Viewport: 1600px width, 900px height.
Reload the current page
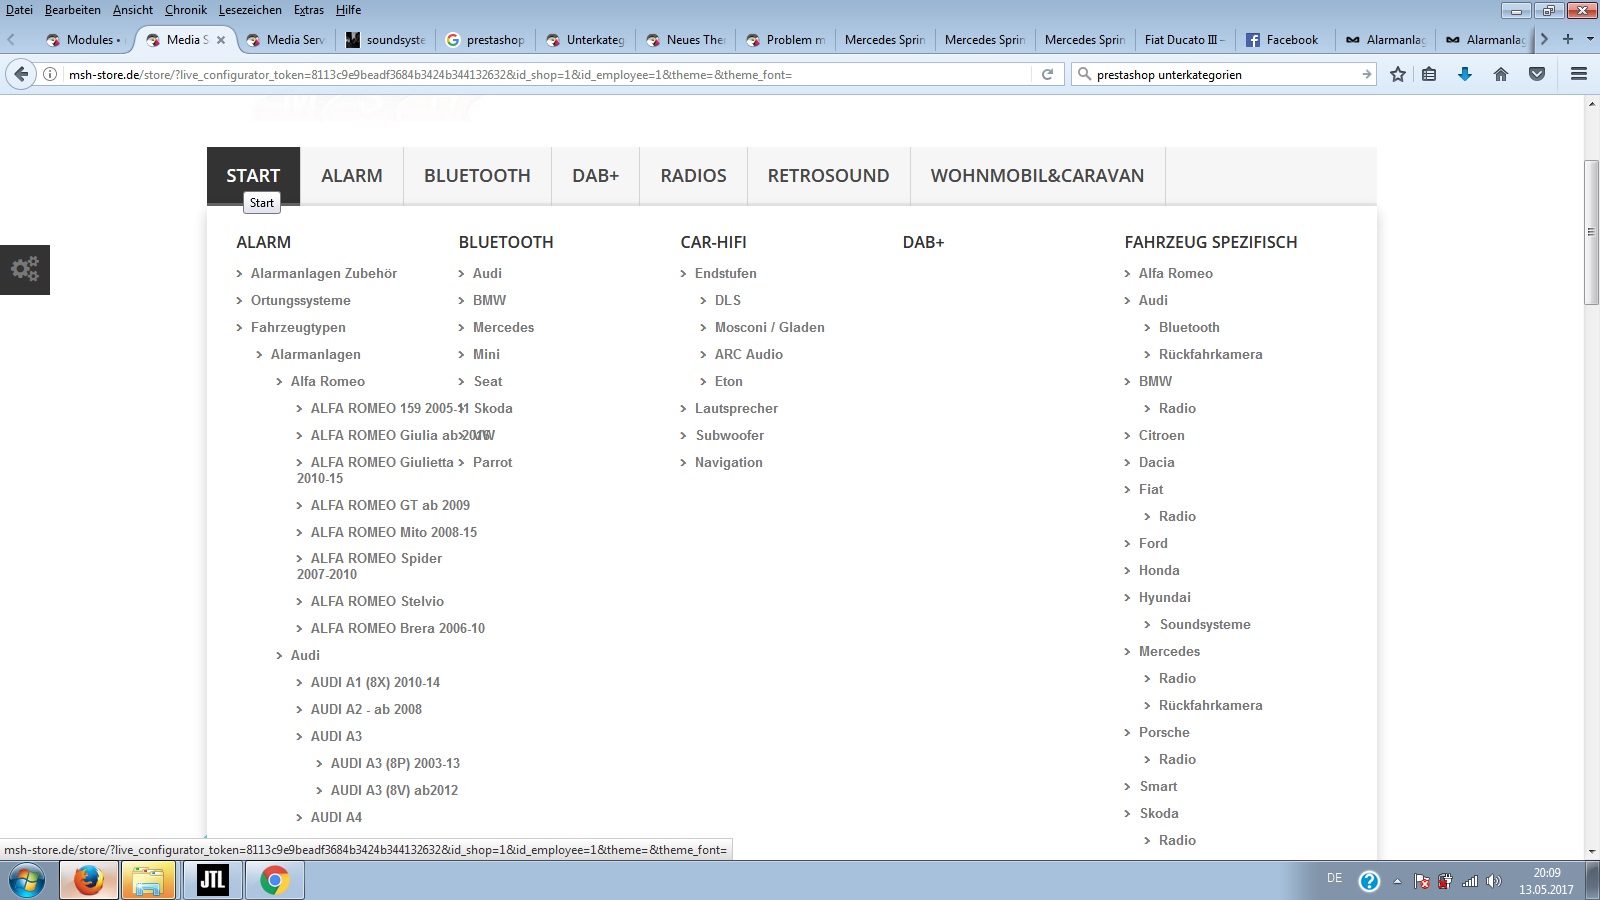click(1047, 74)
